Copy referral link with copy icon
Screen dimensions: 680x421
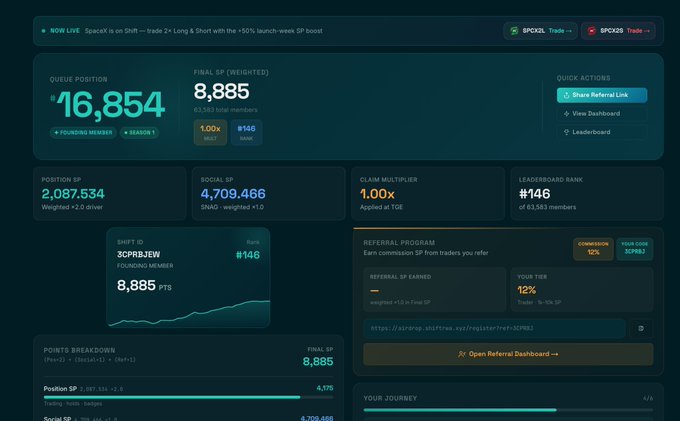[641, 328]
